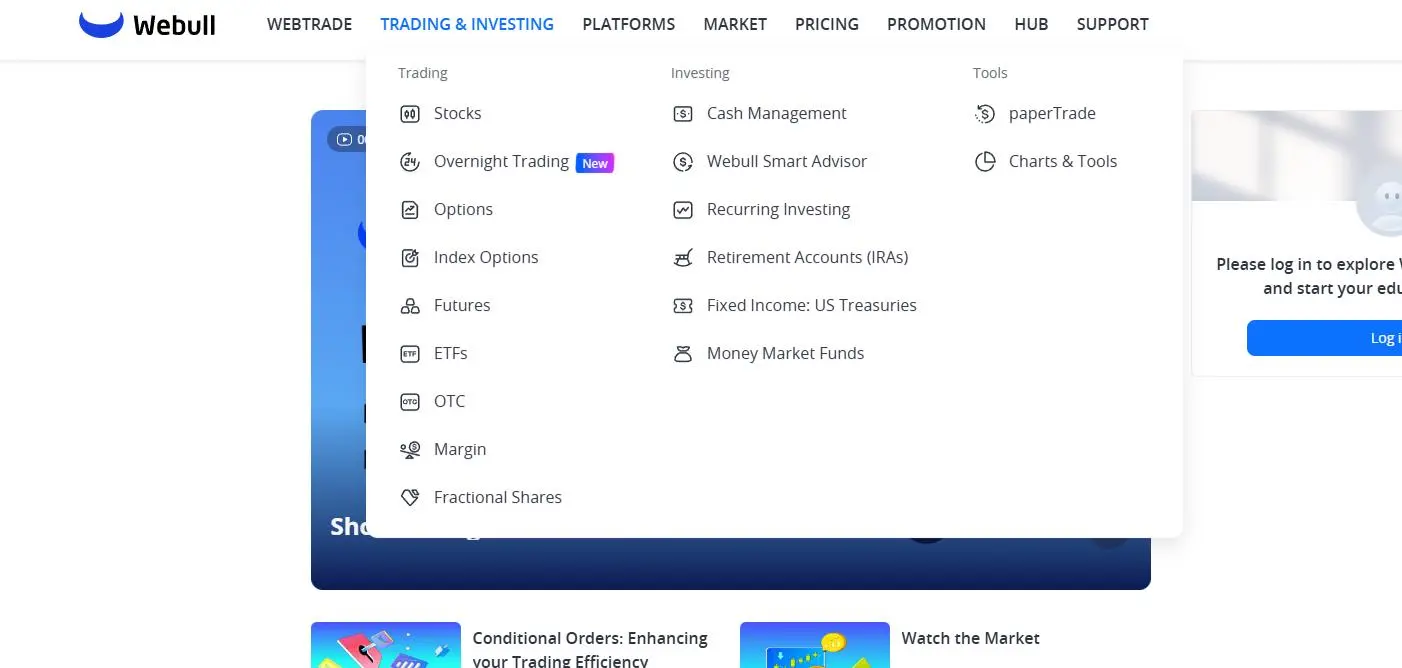Click the Margin scale icon
This screenshot has height=668, width=1402.
pyautogui.click(x=410, y=450)
